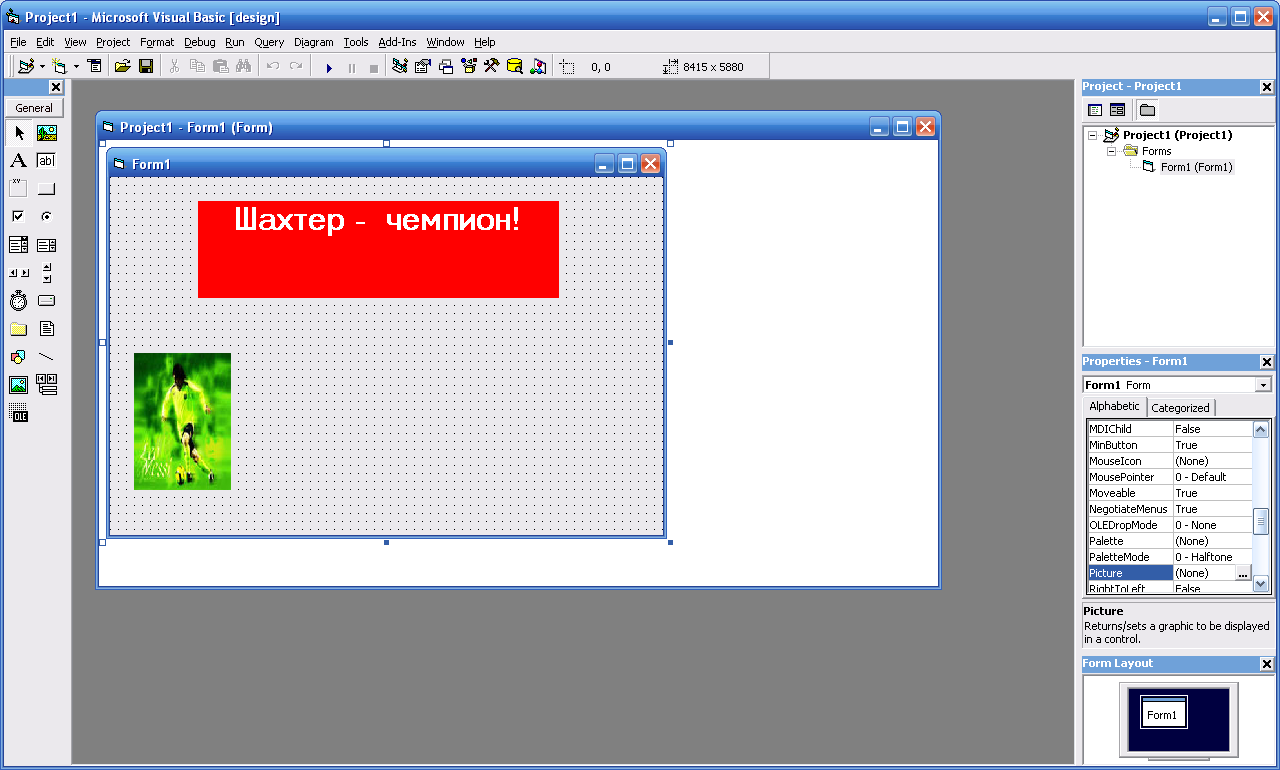Image resolution: width=1280 pixels, height=770 pixels.
Task: Open the Add Form dropdown arrow
Action: [x=76, y=67]
